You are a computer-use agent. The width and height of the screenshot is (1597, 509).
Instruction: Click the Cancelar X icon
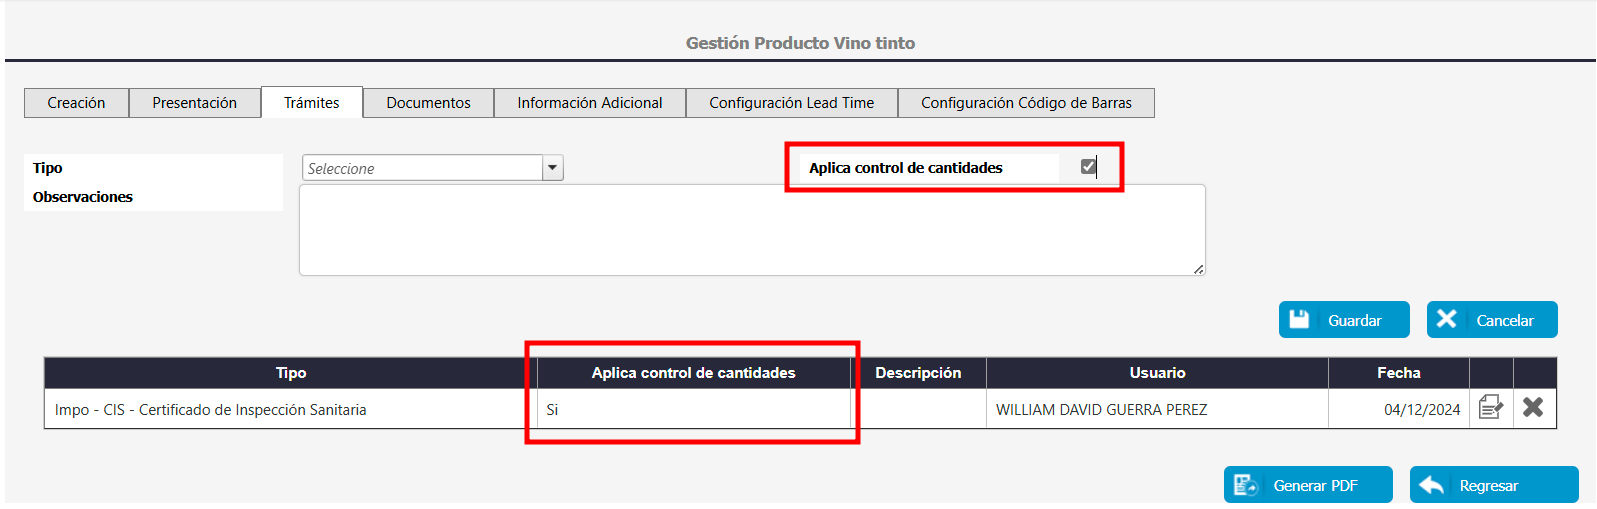pyautogui.click(x=1446, y=319)
